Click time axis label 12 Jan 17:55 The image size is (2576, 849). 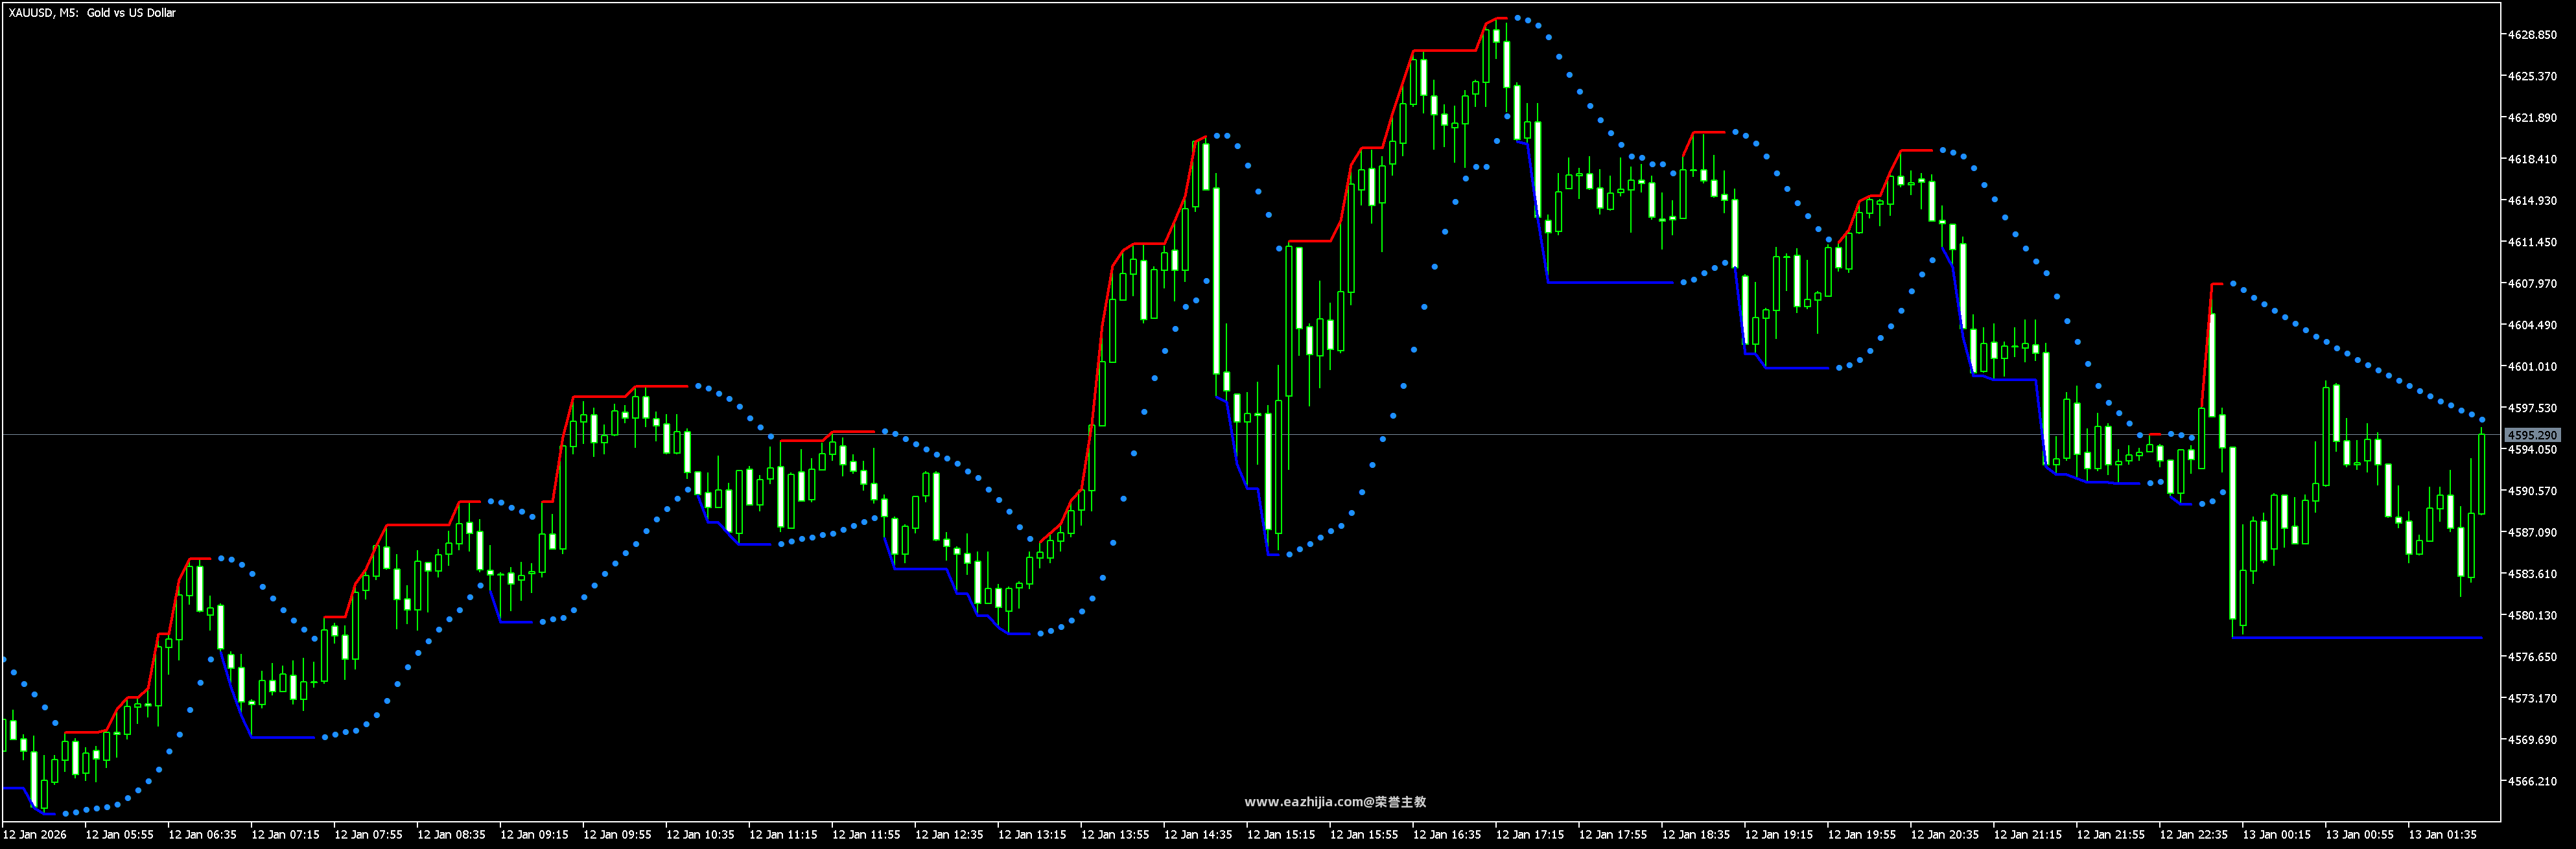(1614, 835)
